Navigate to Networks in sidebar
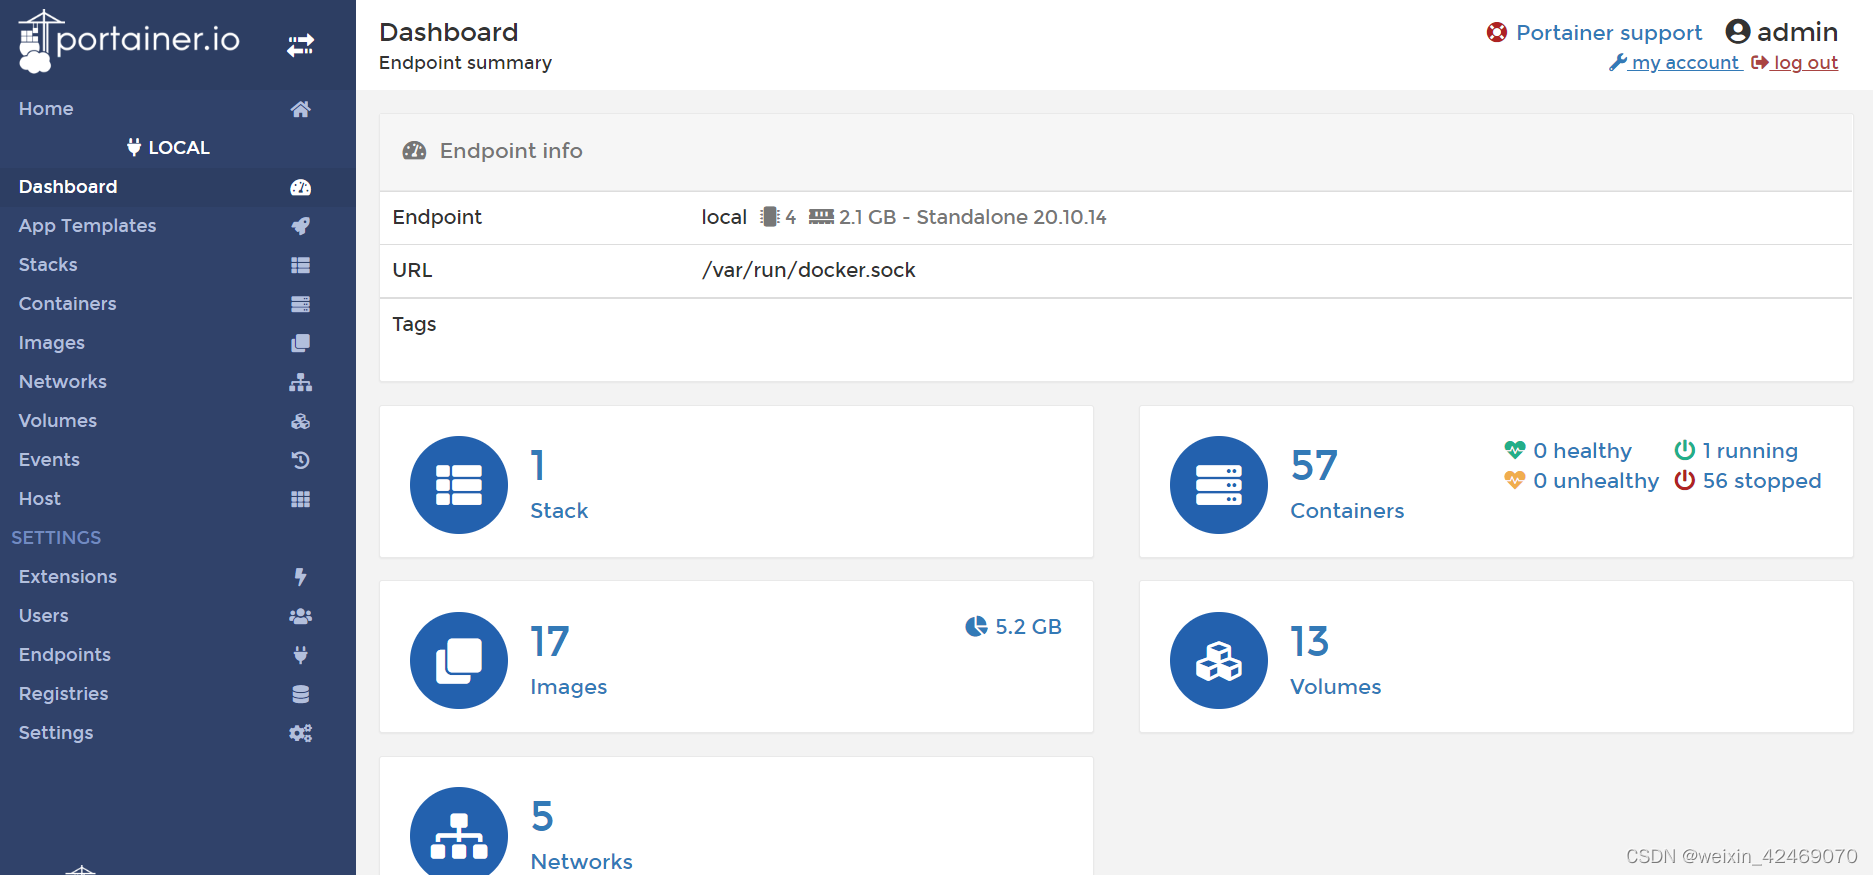Screen dimensions: 1873x875 62,381
